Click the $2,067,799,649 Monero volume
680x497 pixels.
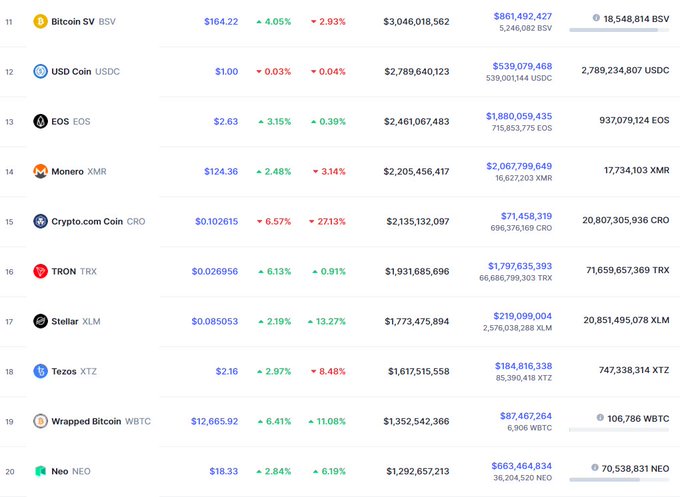click(519, 166)
